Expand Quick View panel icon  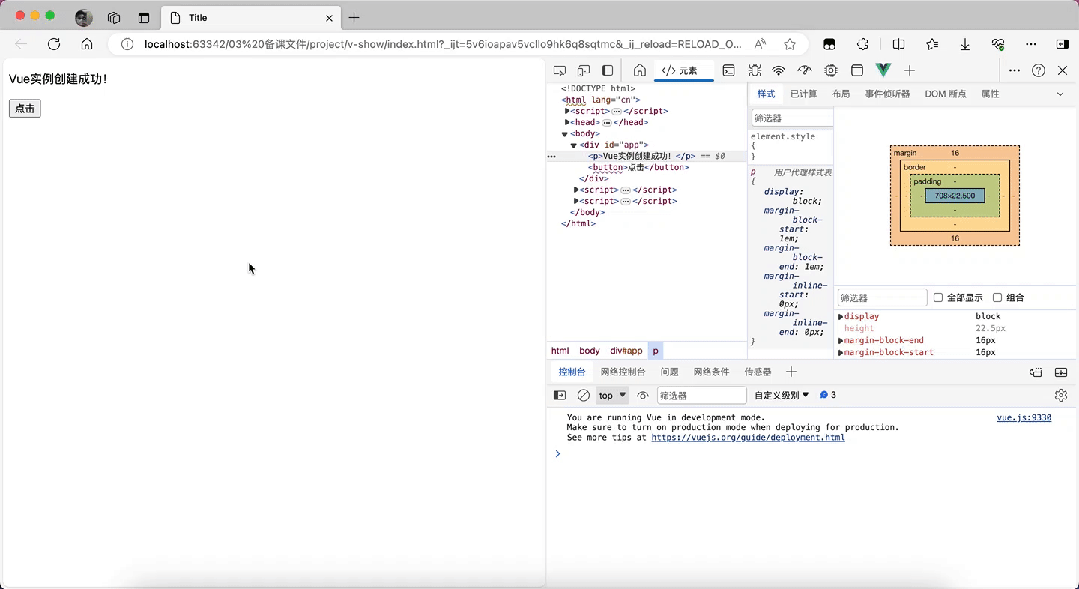click(x=1036, y=372)
